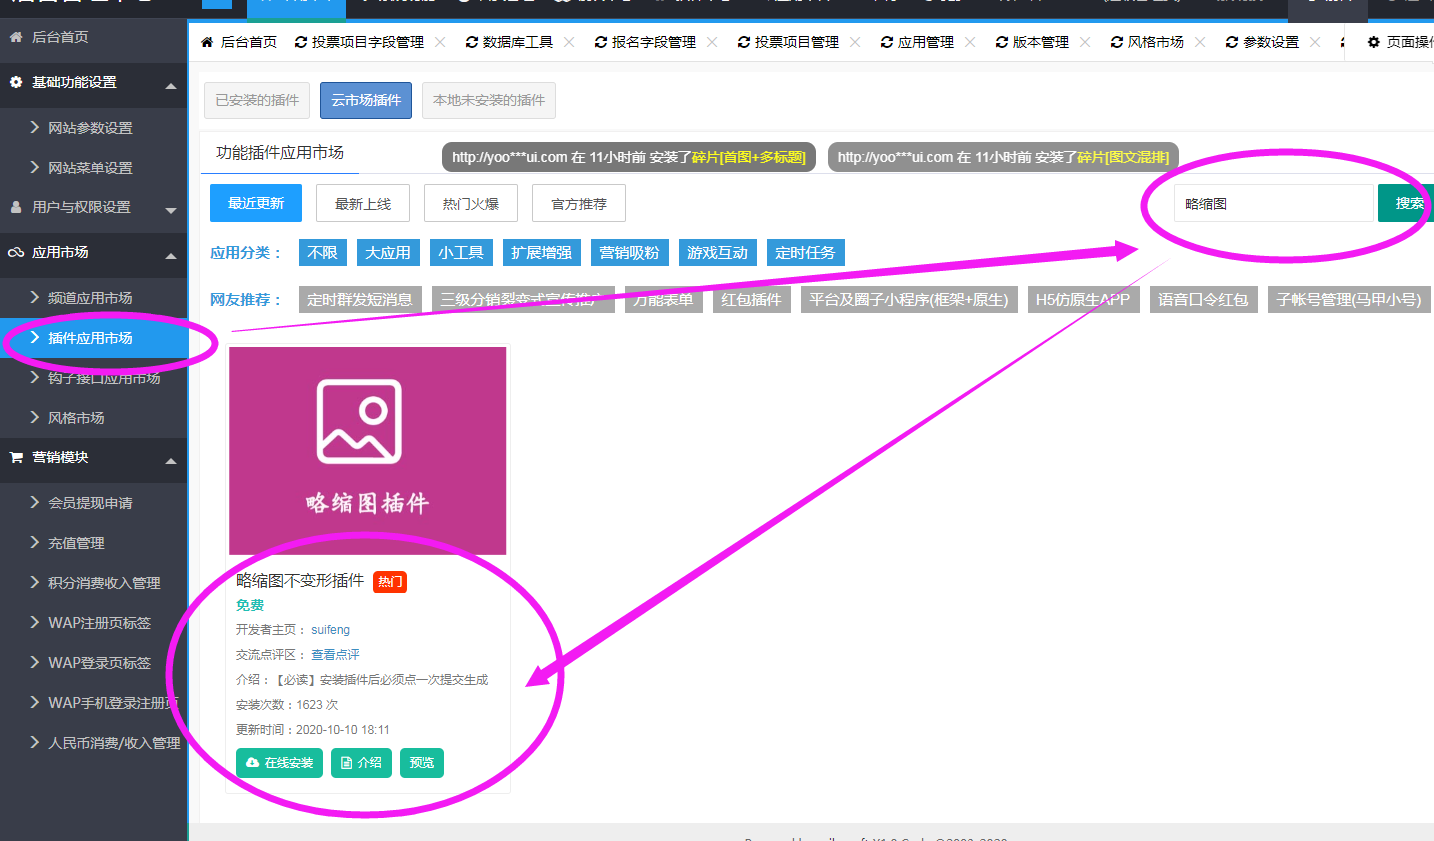This screenshot has width=1434, height=841.
Task: Click the 在线安装 button
Action: click(279, 763)
